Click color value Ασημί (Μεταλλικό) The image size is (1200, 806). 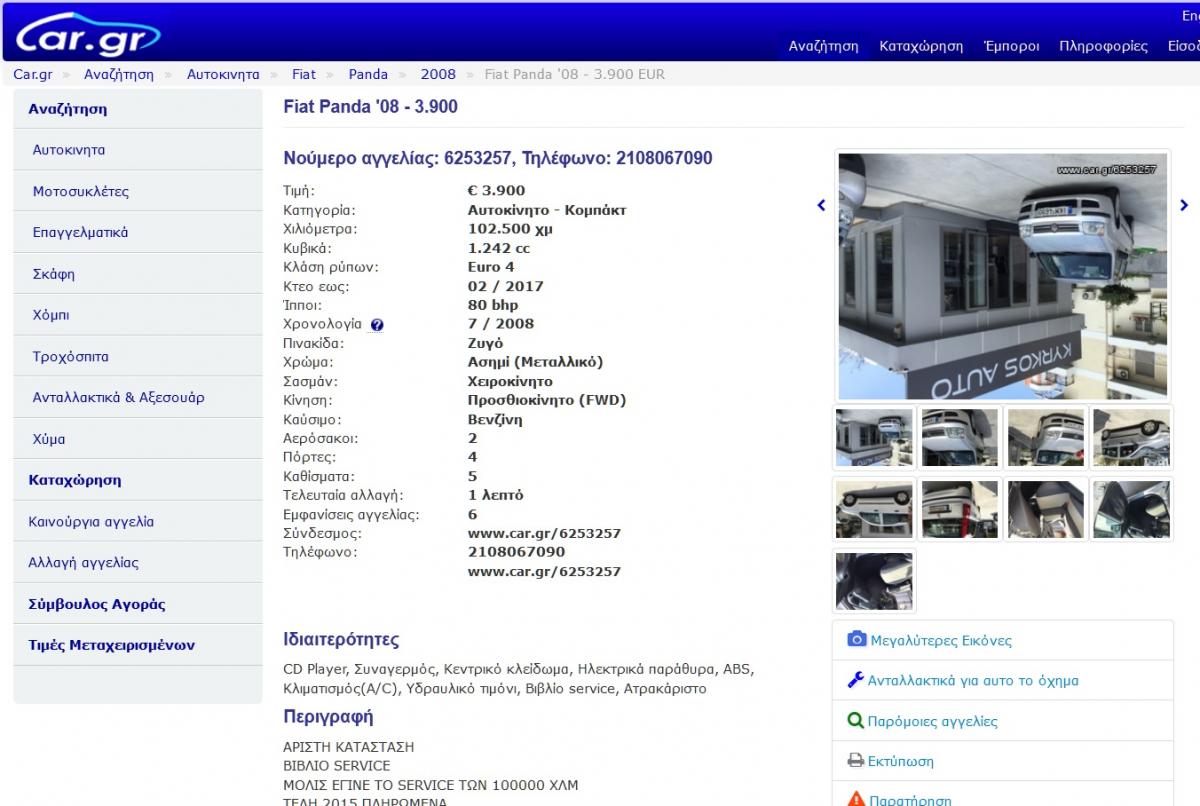pyautogui.click(x=535, y=362)
